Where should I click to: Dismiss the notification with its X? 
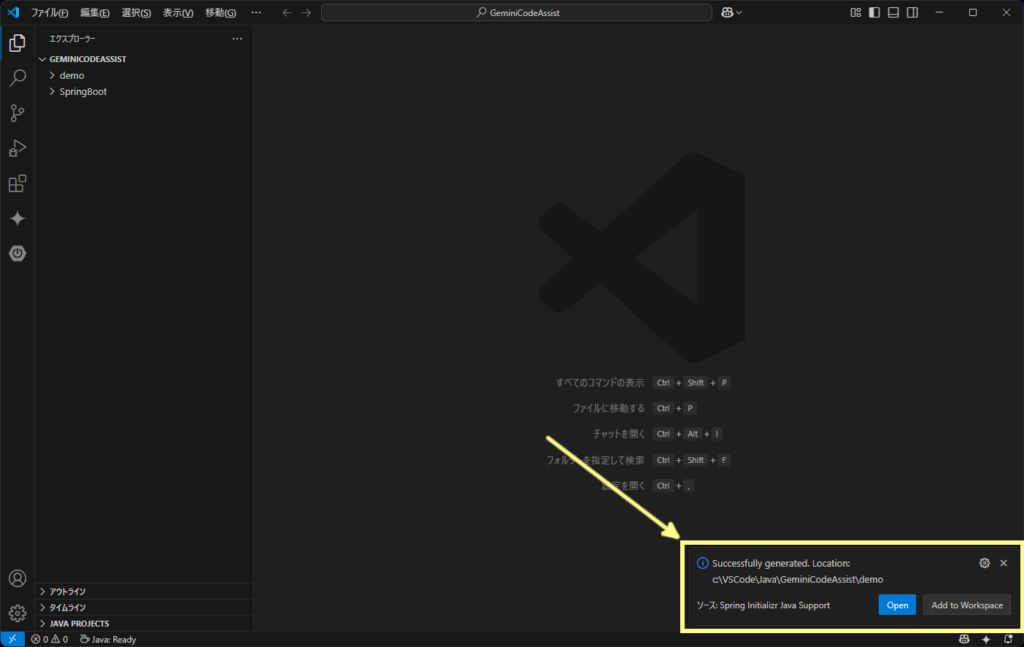coord(1004,563)
